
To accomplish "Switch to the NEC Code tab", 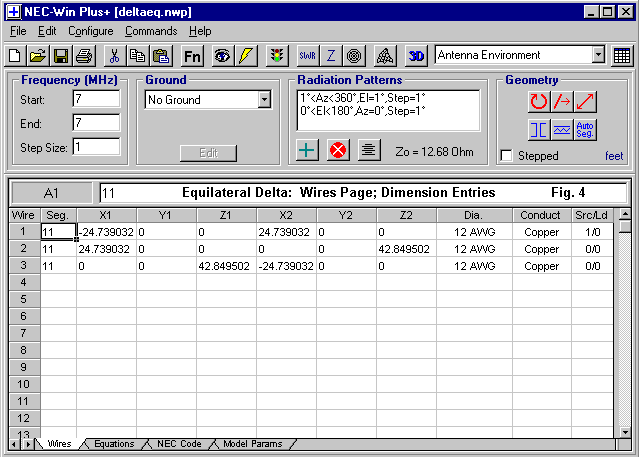I will (178, 443).
